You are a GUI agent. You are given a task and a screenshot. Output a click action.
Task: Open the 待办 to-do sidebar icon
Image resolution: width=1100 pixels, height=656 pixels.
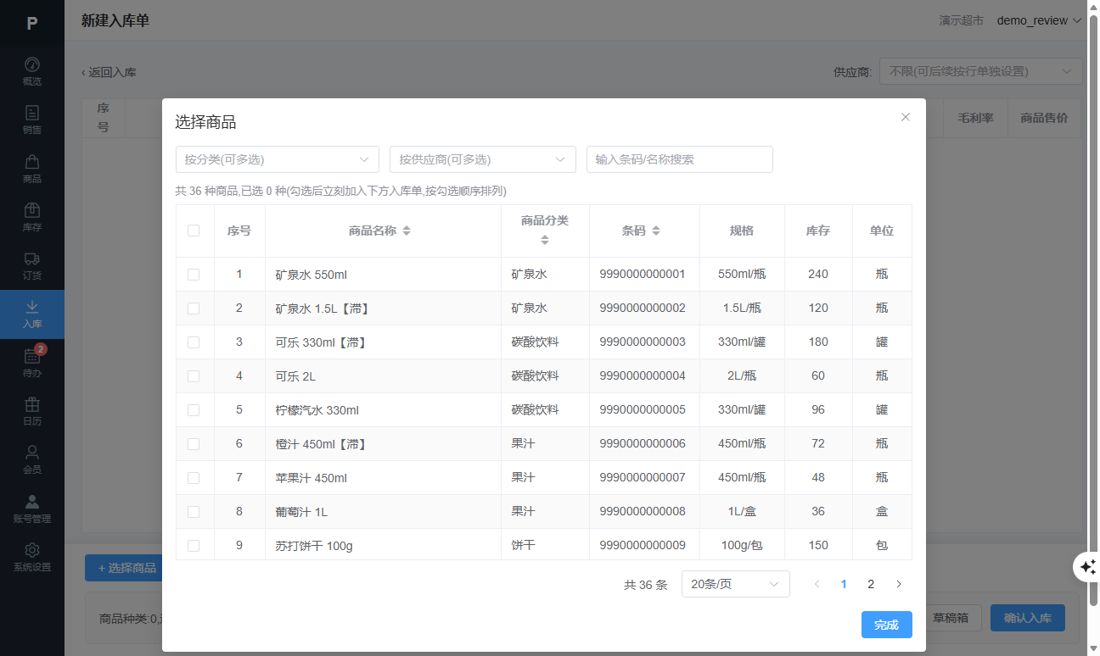point(32,362)
